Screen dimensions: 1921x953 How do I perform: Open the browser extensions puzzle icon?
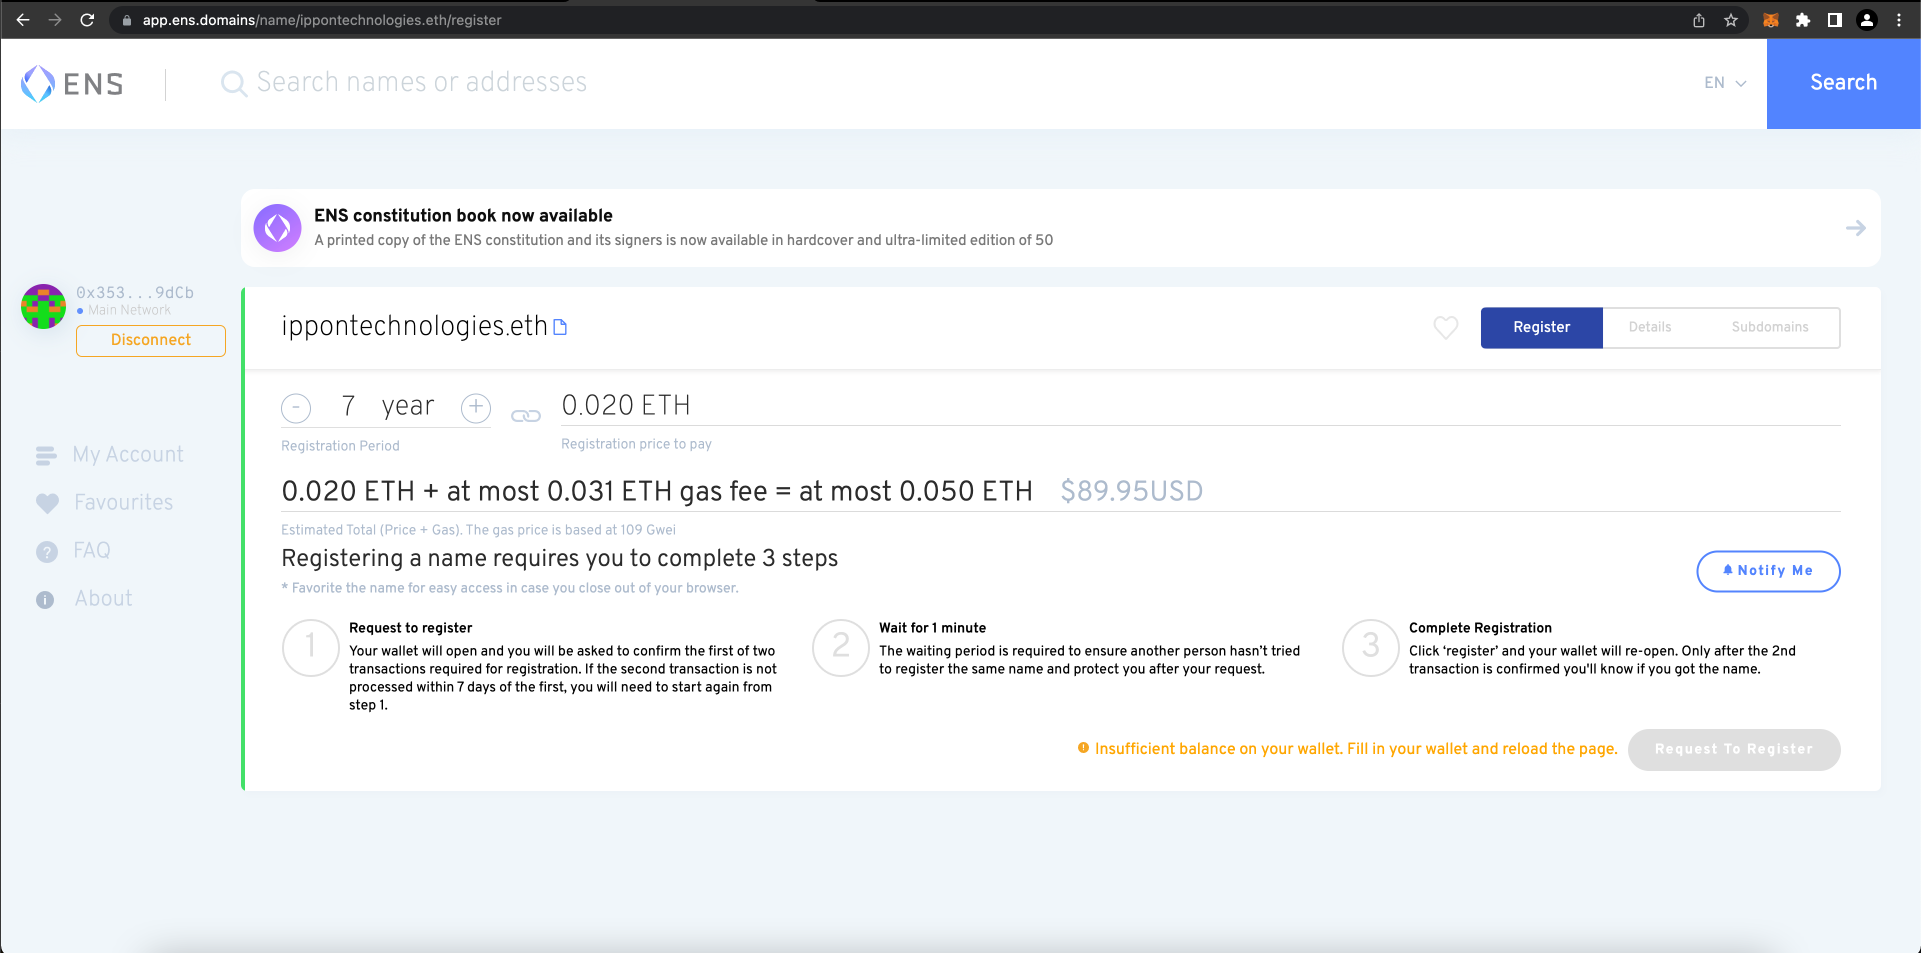coord(1803,20)
